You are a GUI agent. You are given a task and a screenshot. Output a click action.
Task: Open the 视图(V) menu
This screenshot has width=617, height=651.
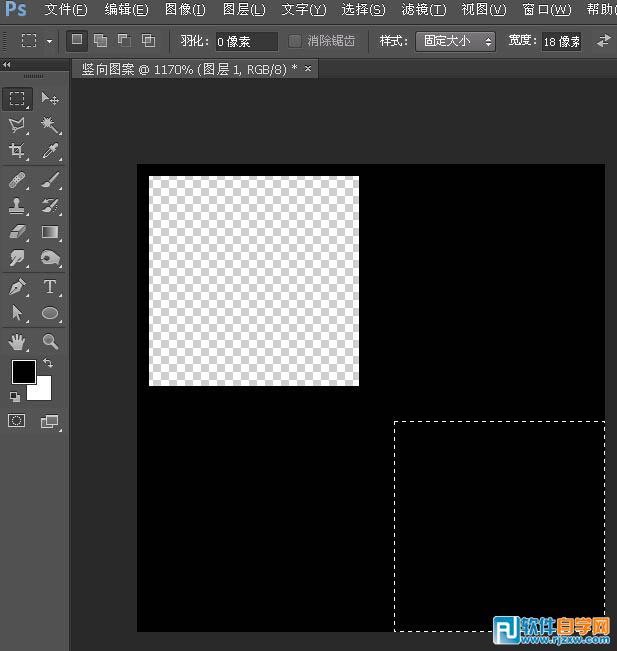484,9
